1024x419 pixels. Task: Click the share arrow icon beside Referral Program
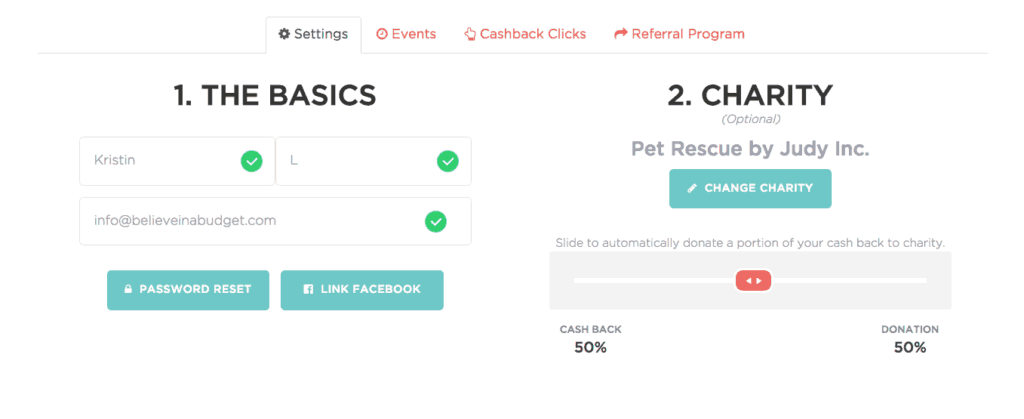pos(620,34)
